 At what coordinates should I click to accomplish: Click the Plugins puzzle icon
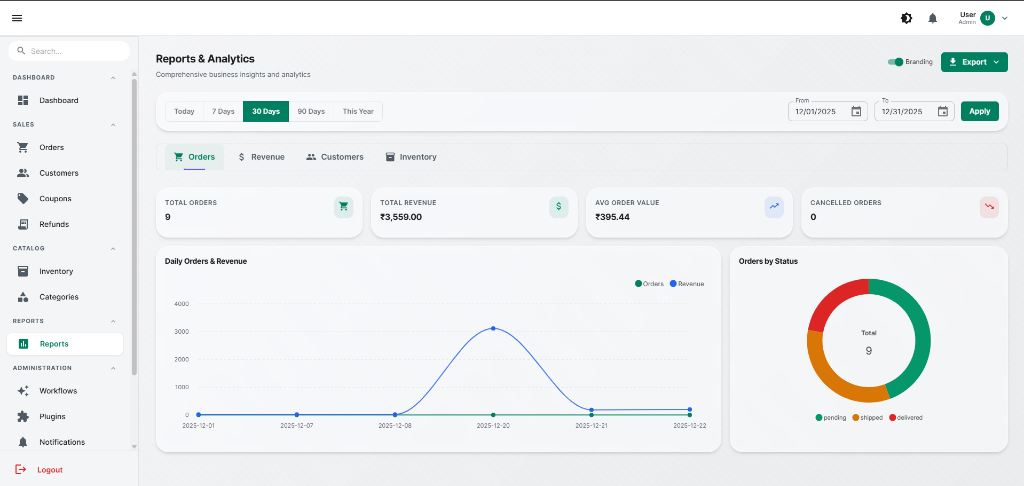click(x=23, y=416)
